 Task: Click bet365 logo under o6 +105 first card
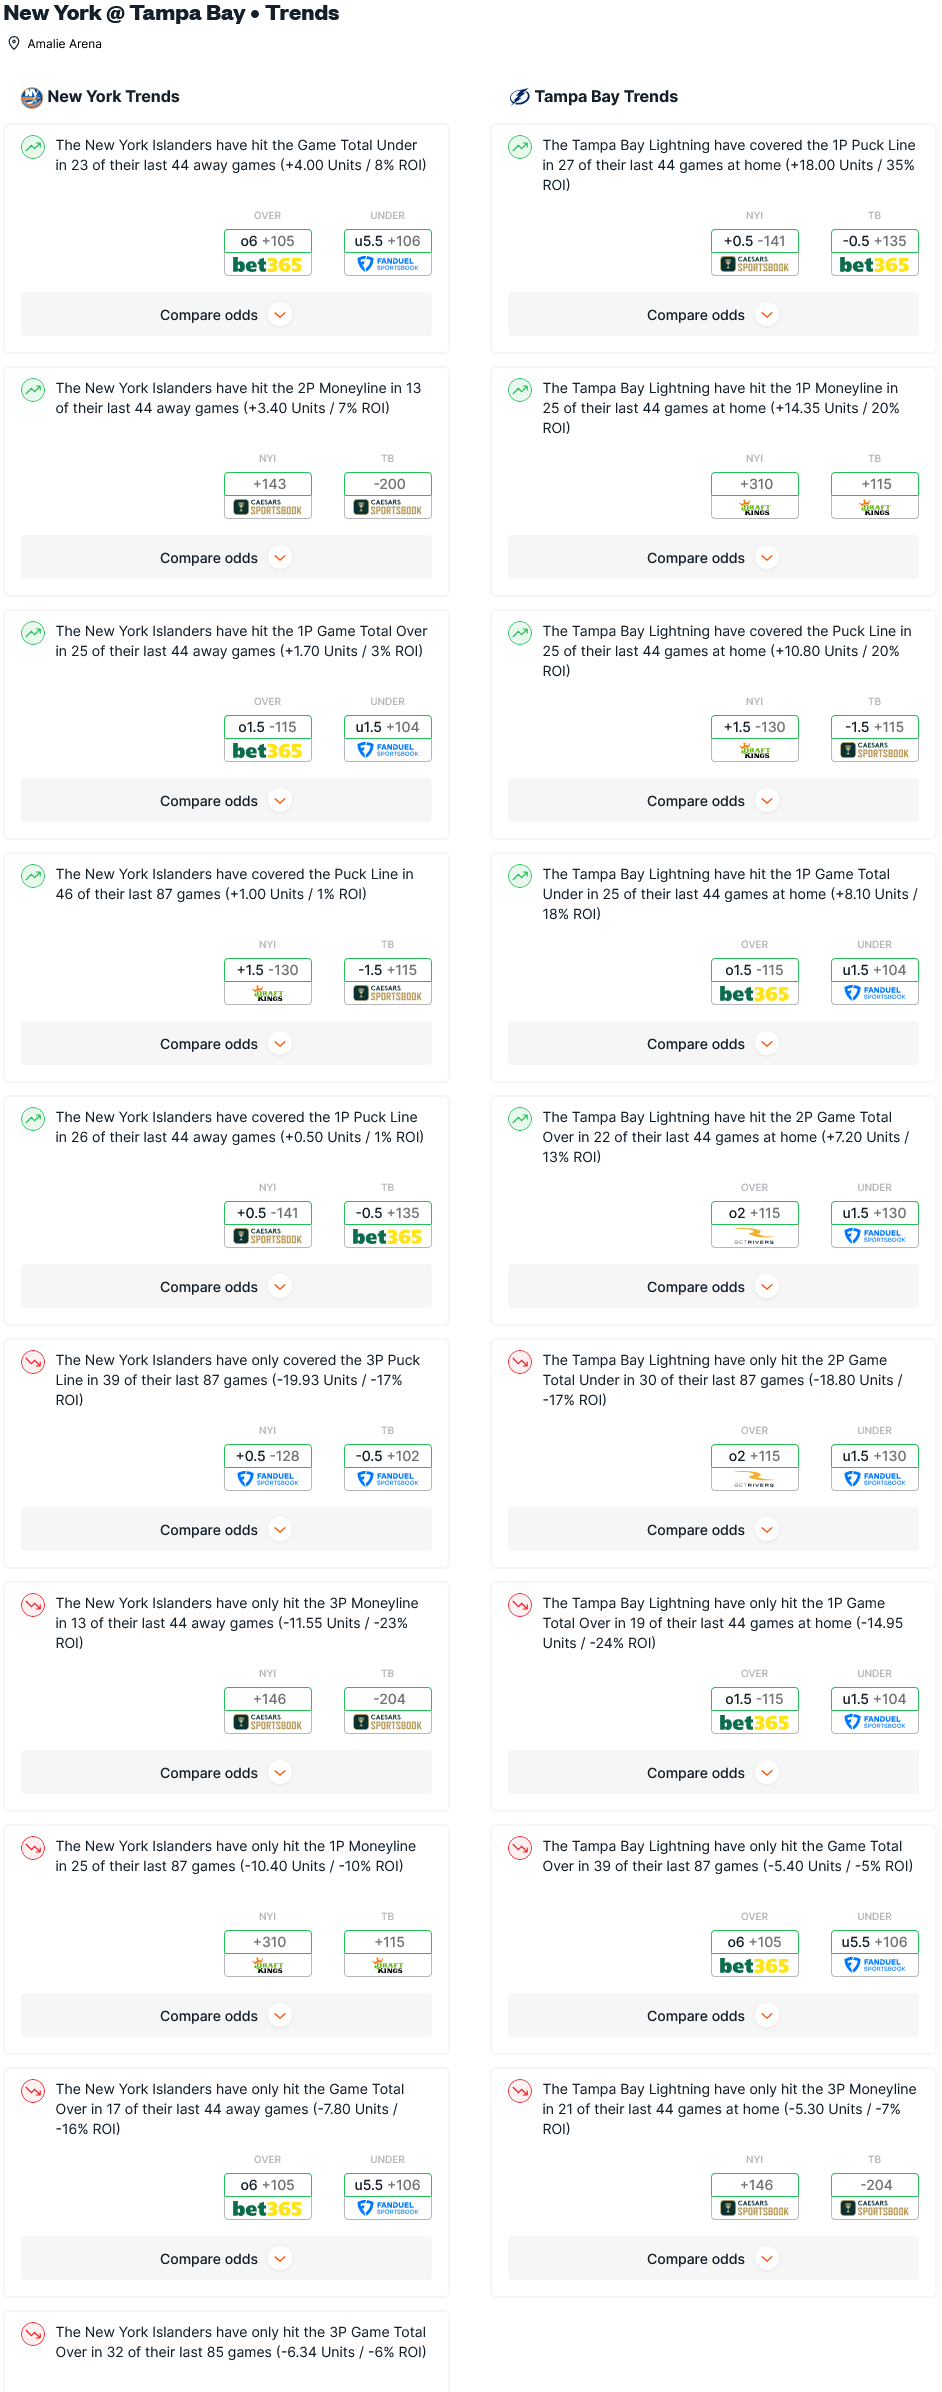pyautogui.click(x=267, y=265)
